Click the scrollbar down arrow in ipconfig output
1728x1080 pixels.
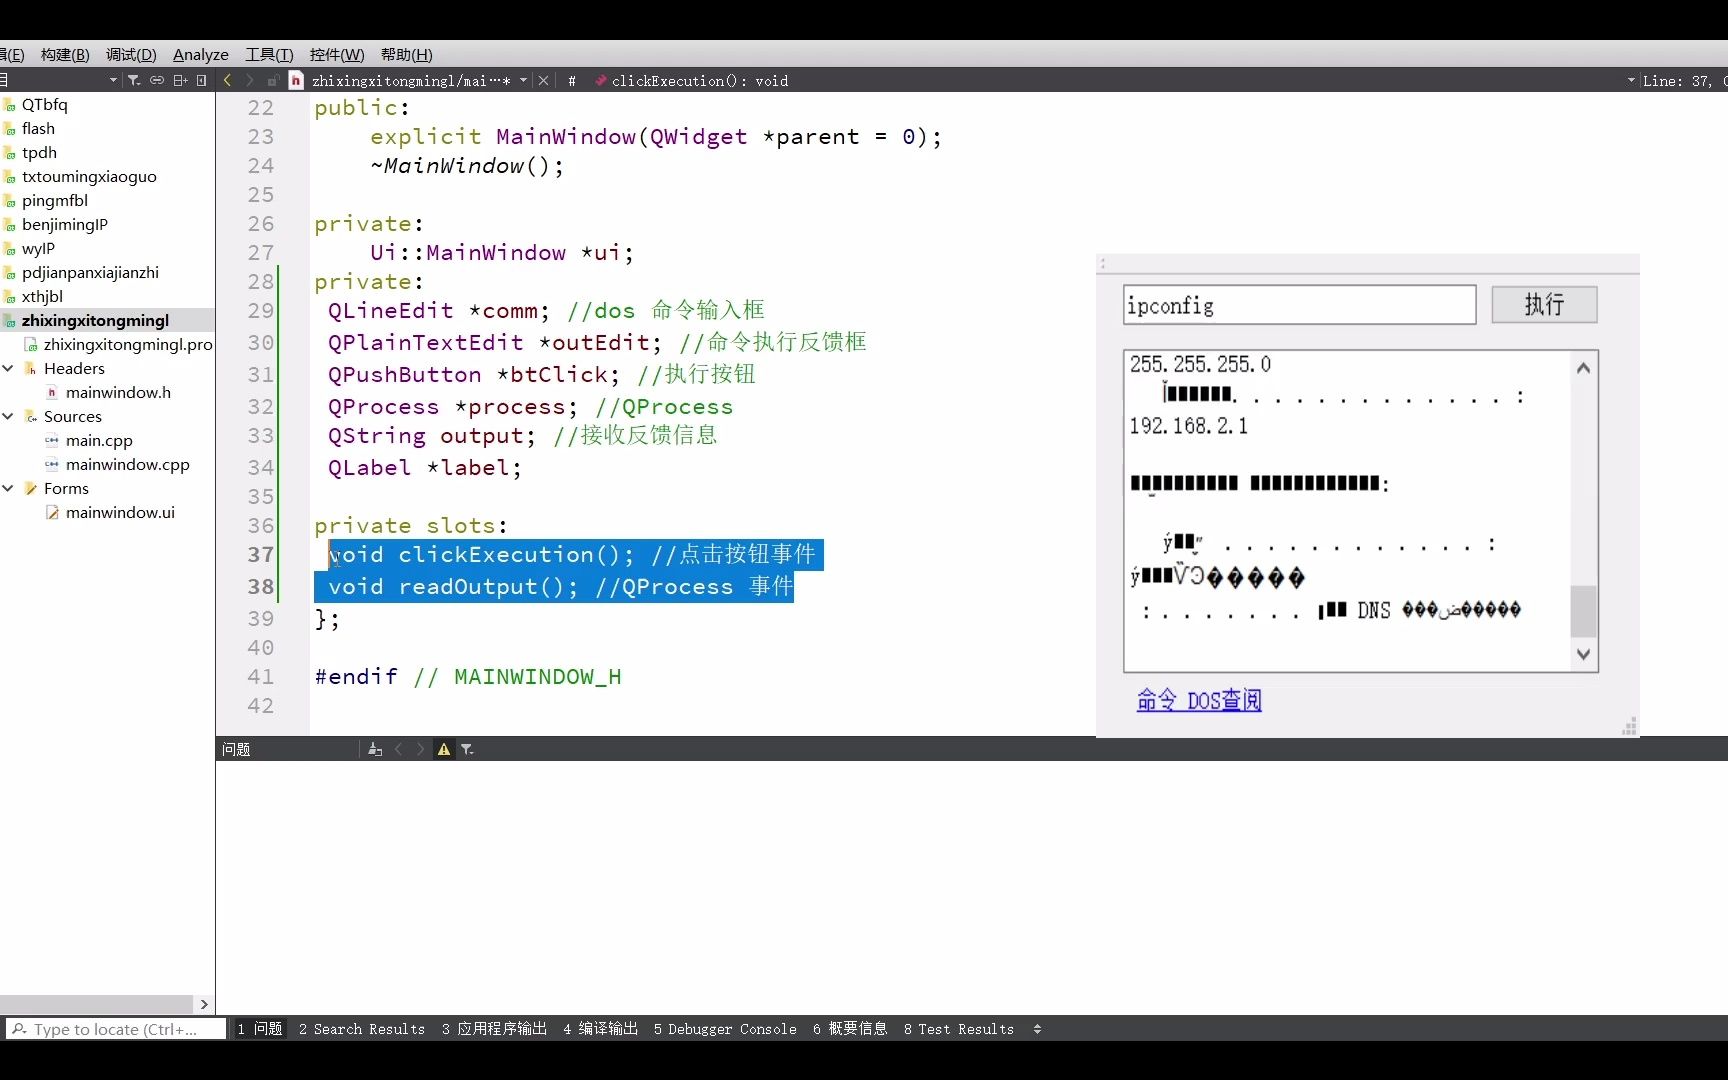point(1583,654)
